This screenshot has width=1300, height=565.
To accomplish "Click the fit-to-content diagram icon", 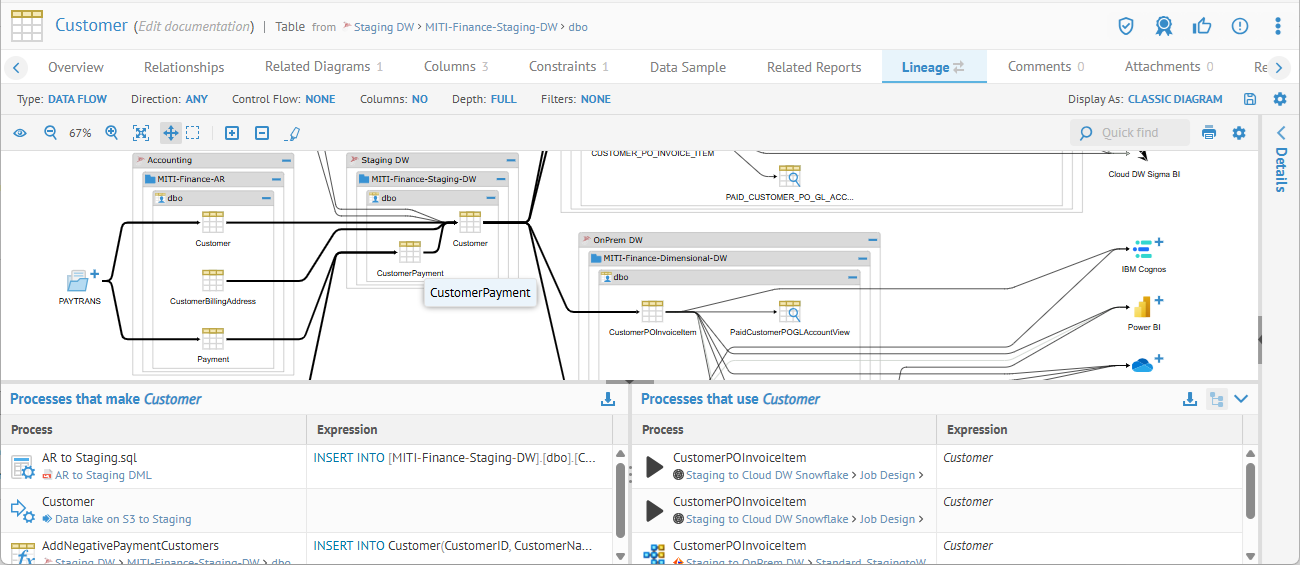I will (x=141, y=133).
